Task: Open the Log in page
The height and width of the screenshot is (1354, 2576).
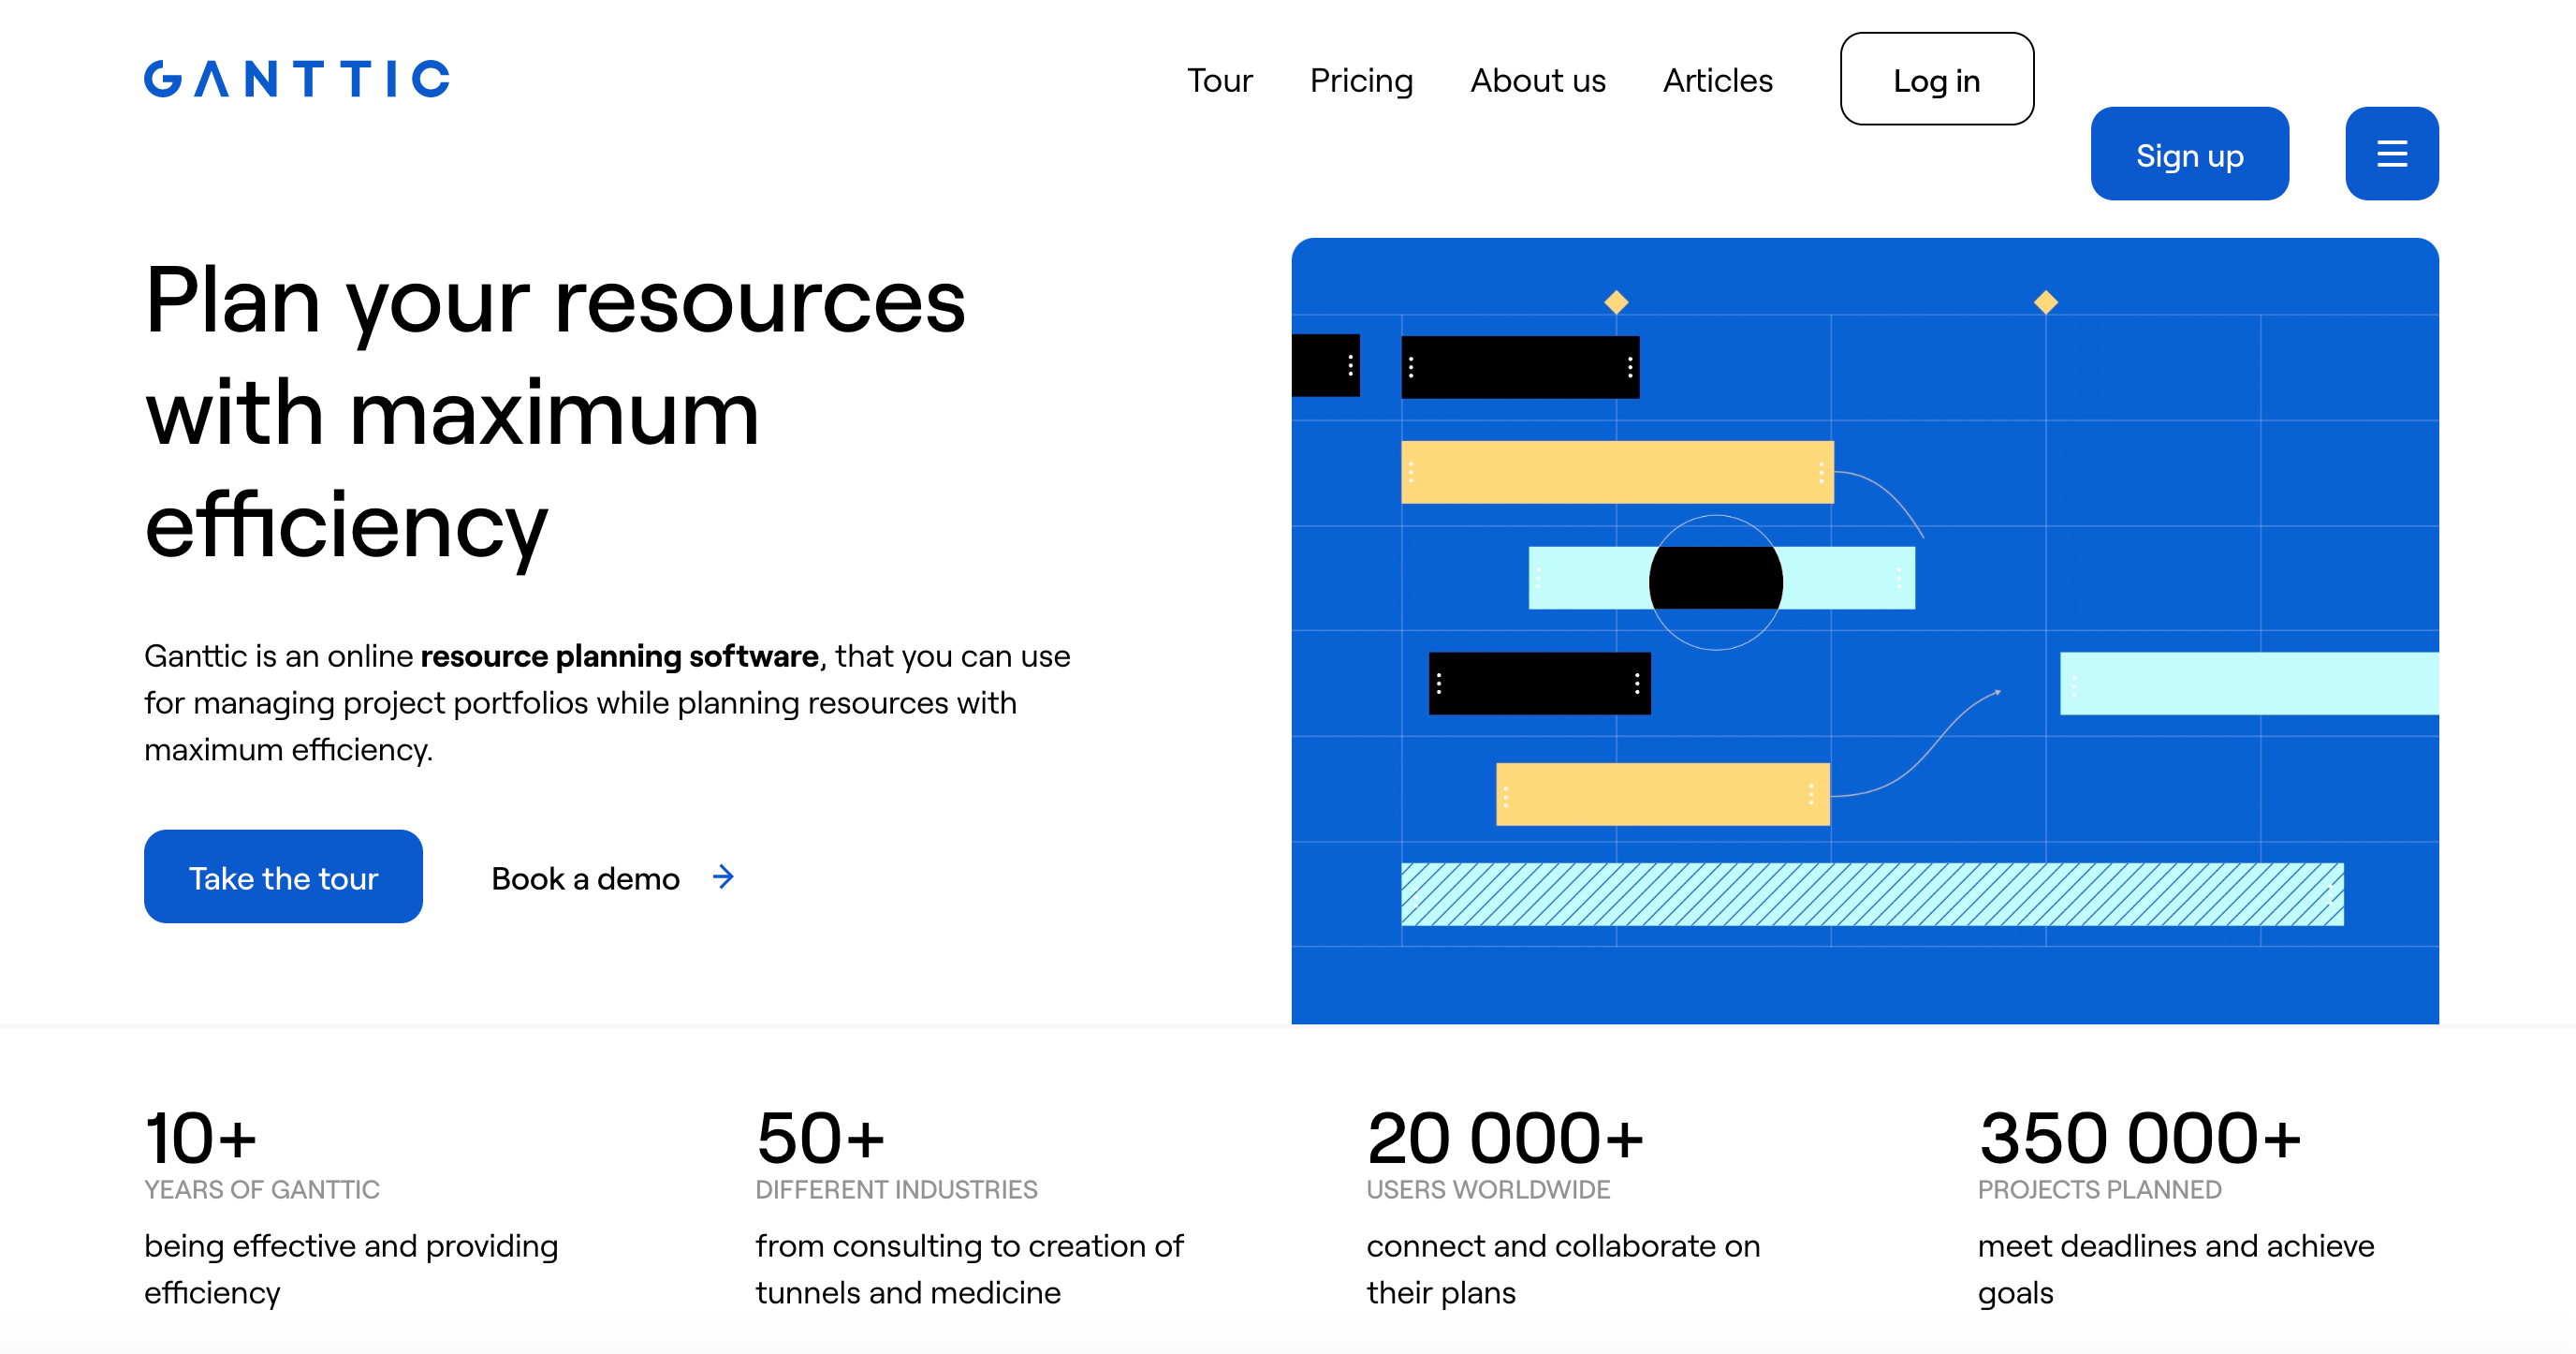Action: tap(1937, 81)
